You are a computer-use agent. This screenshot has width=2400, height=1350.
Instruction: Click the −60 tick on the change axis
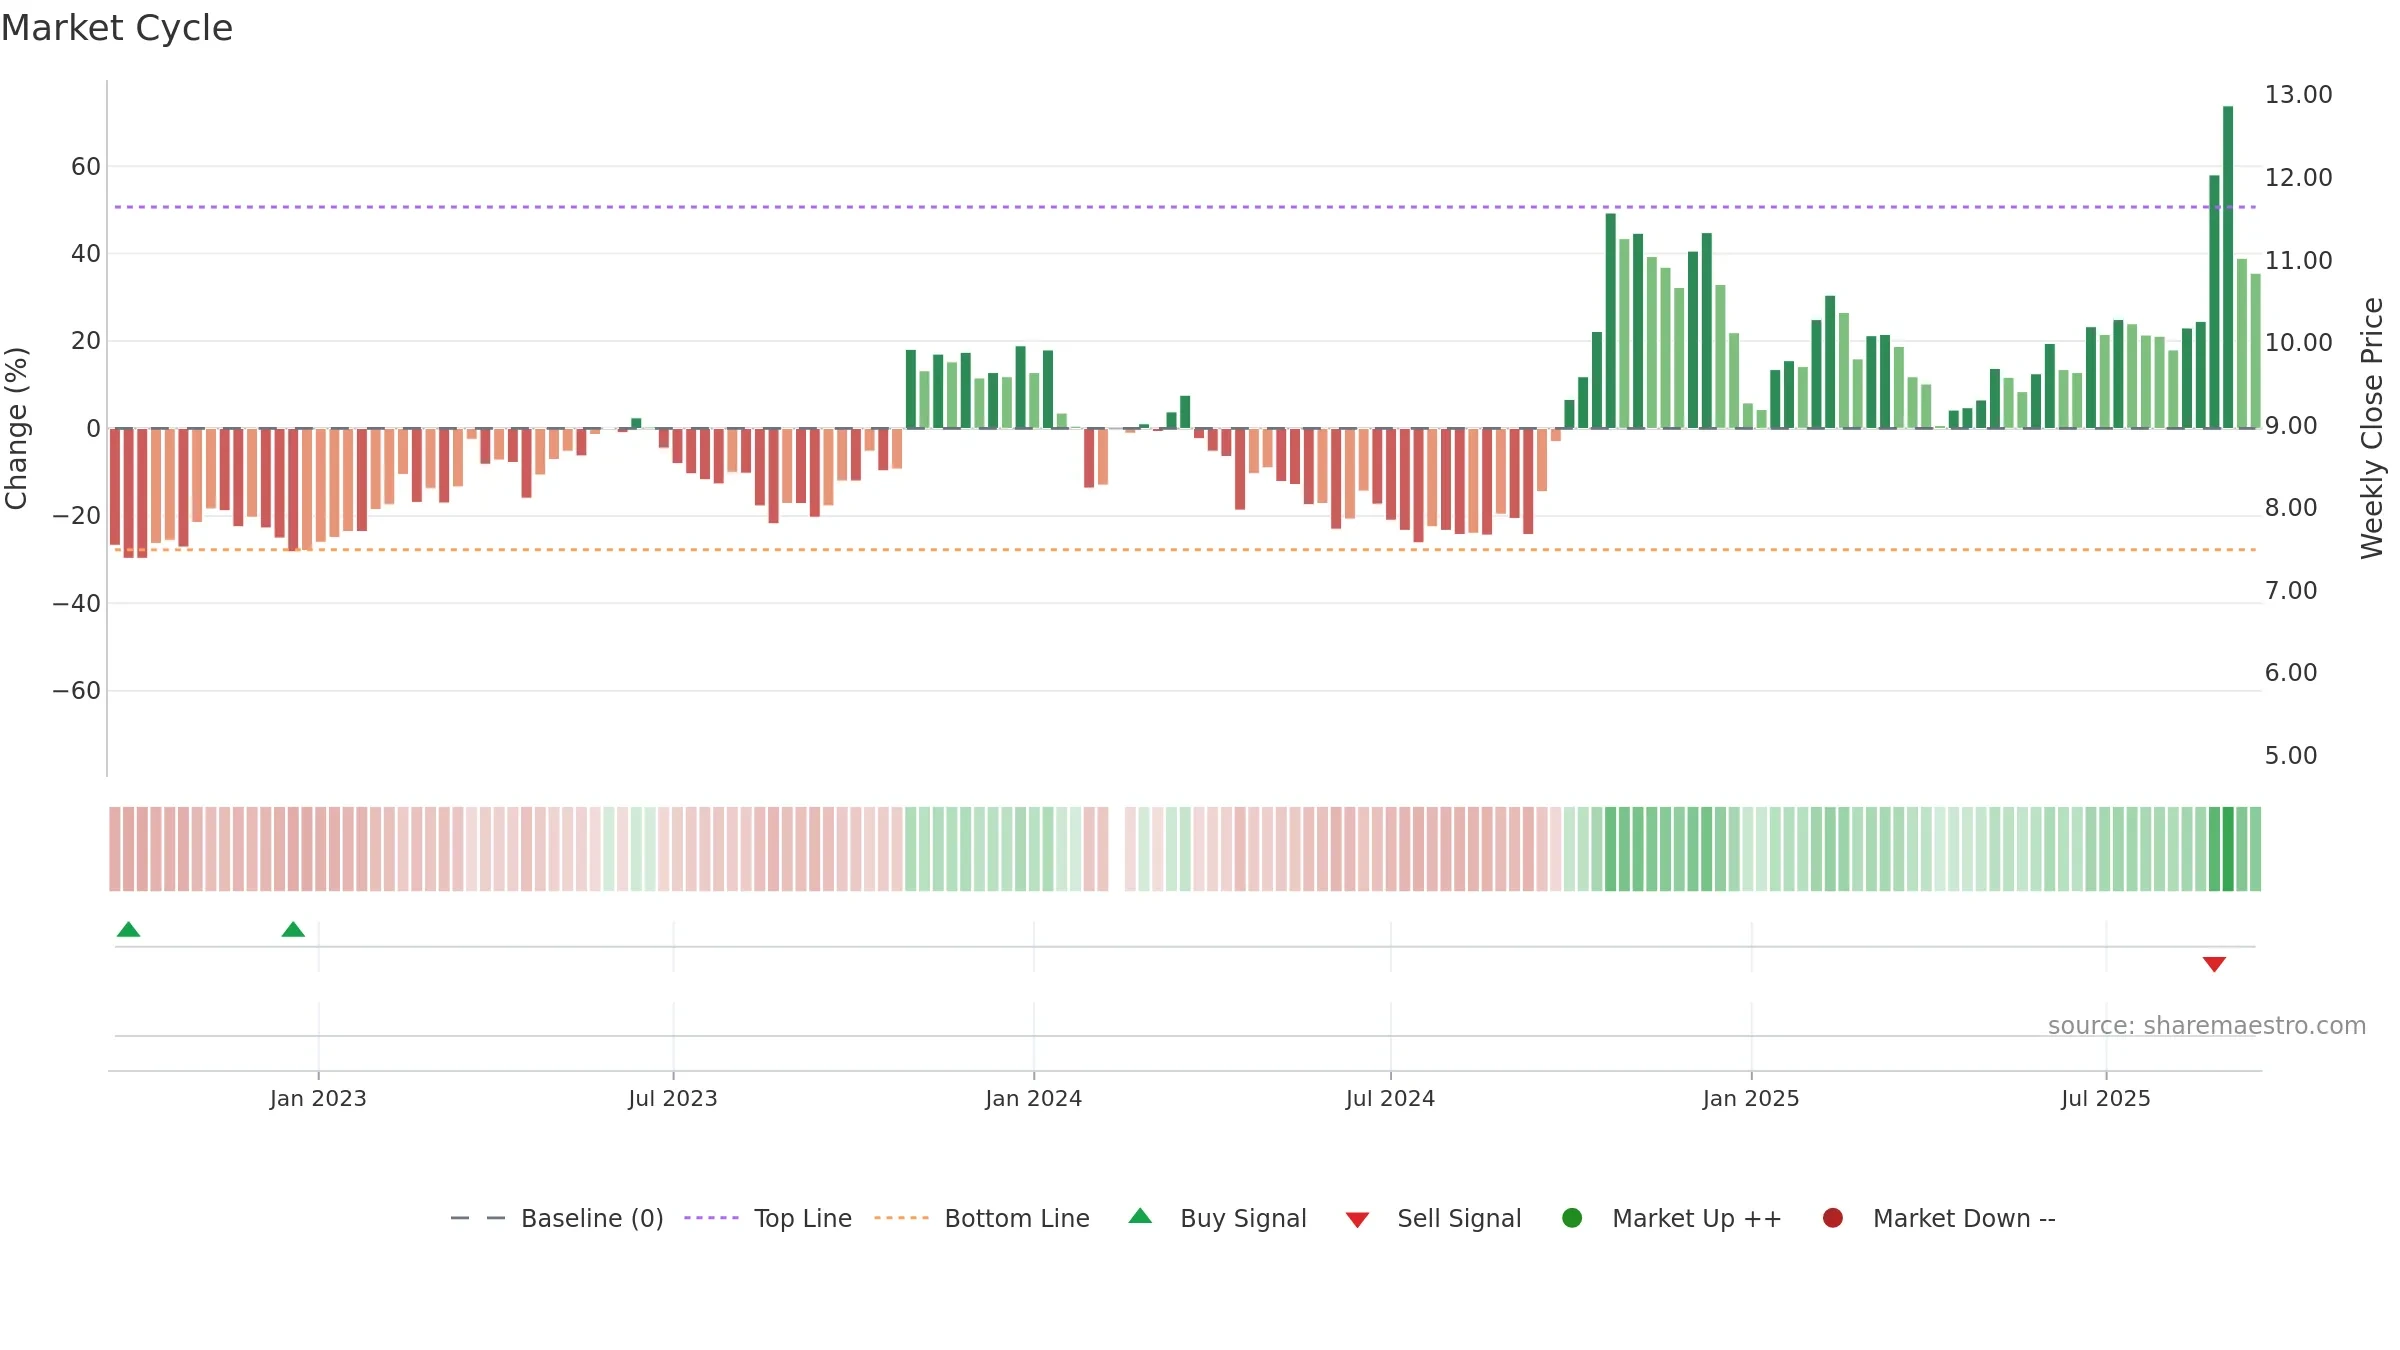(x=77, y=691)
